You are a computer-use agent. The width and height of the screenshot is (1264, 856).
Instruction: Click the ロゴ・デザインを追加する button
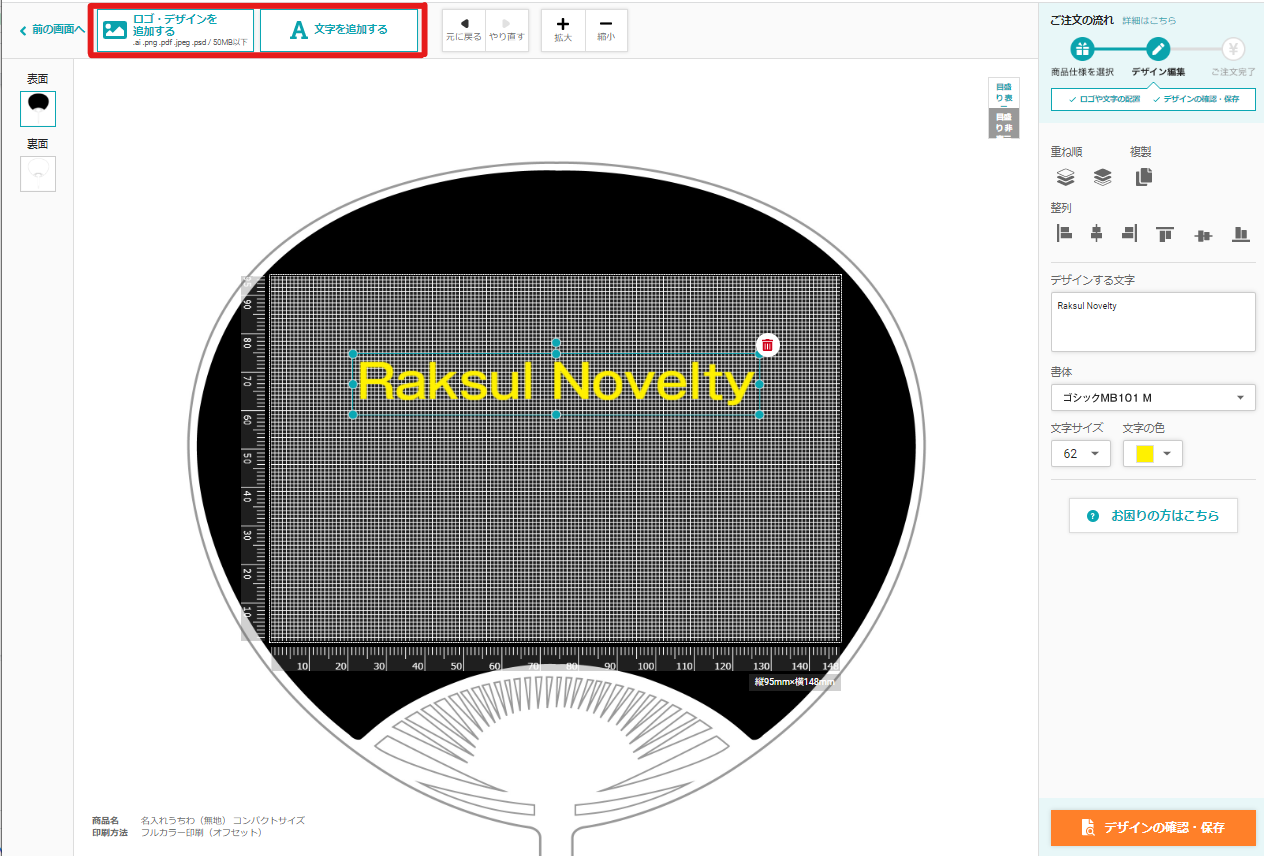click(175, 31)
